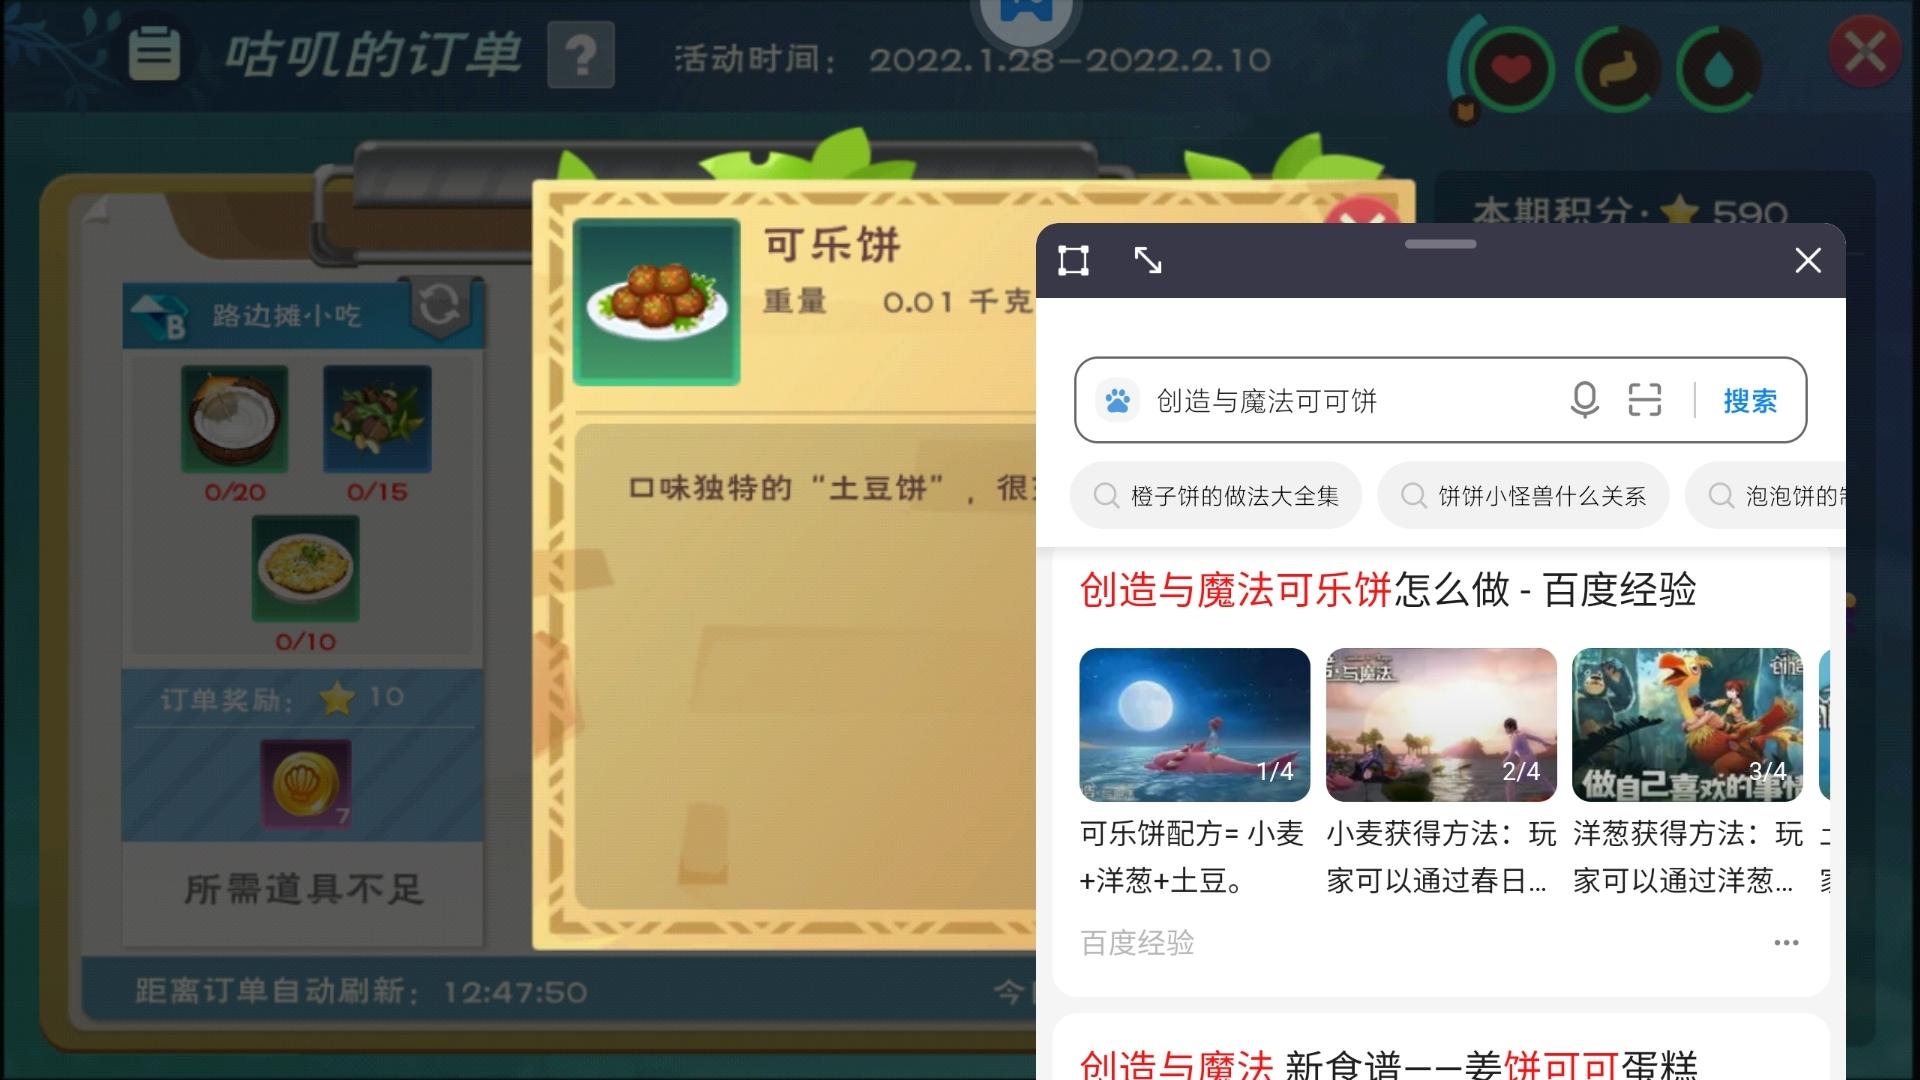Click the gold shell coin reward icon
This screenshot has height=1080, width=1920.
(306, 785)
